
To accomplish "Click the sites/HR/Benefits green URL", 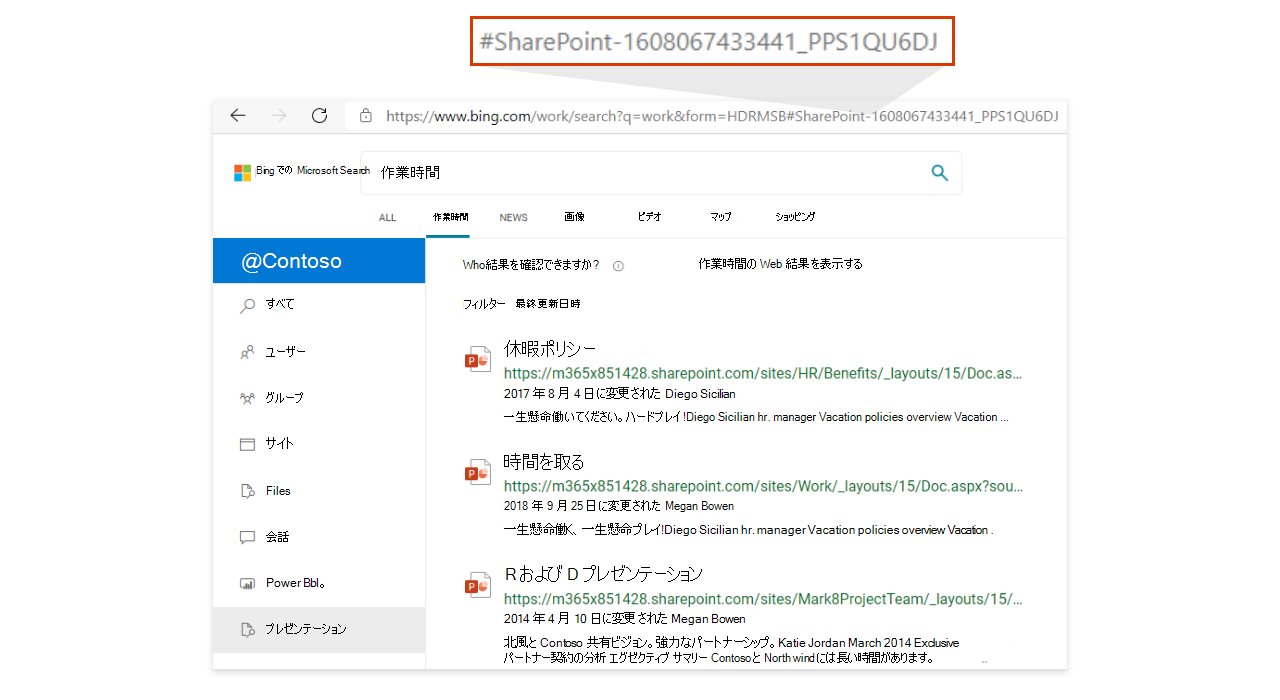I will [x=763, y=374].
